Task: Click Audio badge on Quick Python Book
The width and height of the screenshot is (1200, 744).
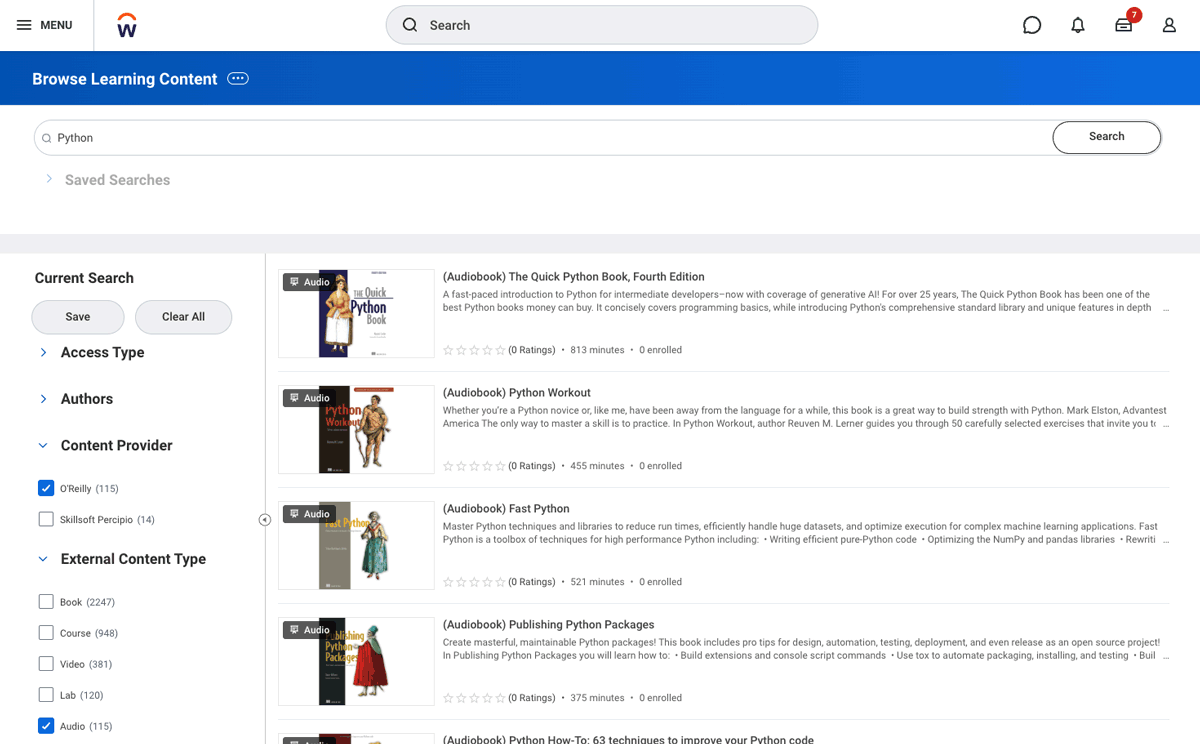Action: (308, 282)
